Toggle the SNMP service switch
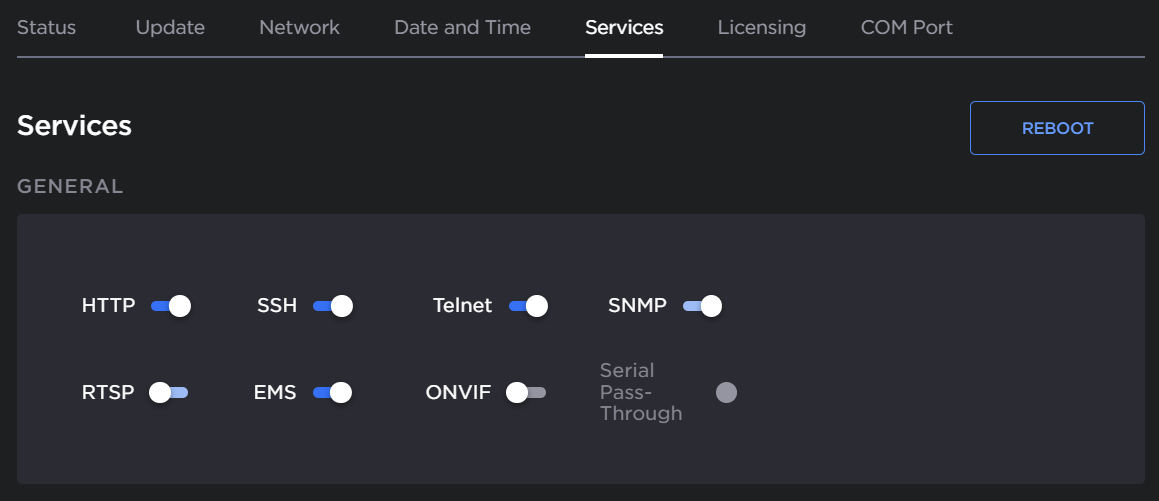1159x501 pixels. tap(702, 306)
